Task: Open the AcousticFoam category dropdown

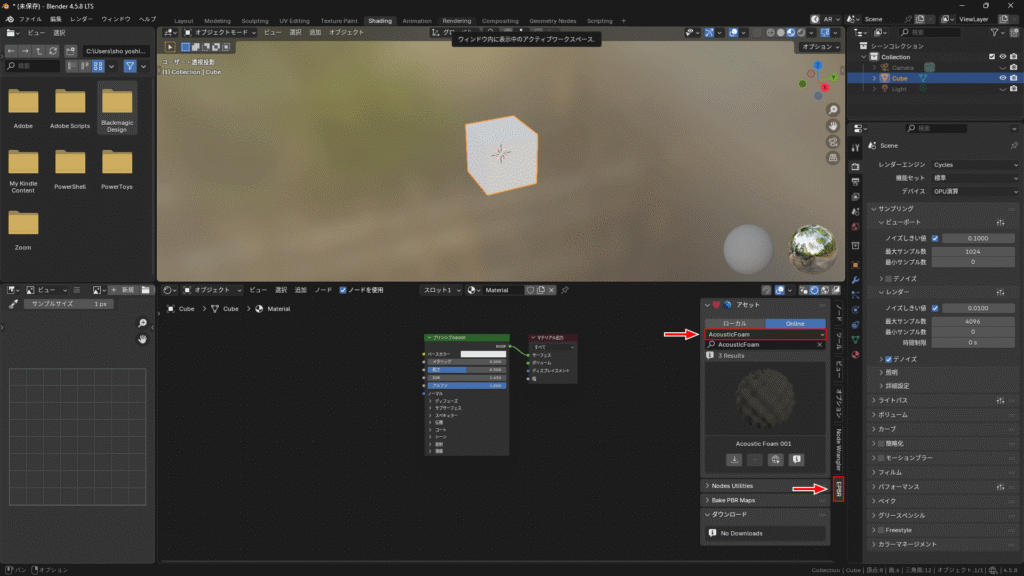Action: click(765, 334)
